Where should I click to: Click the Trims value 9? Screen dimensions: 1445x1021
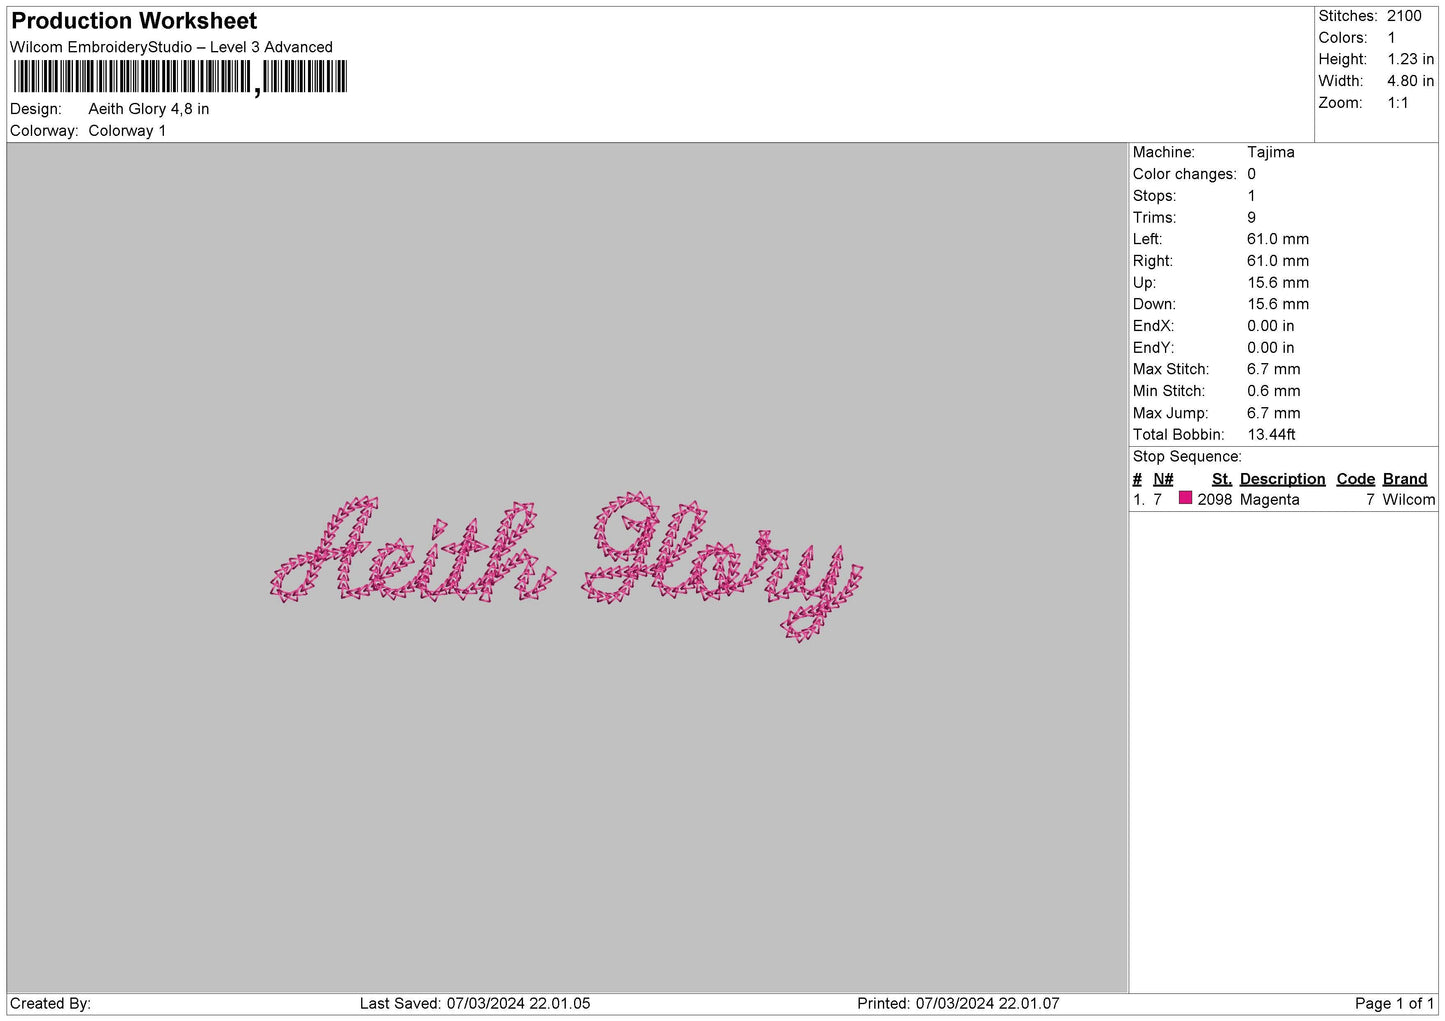click(x=1251, y=217)
